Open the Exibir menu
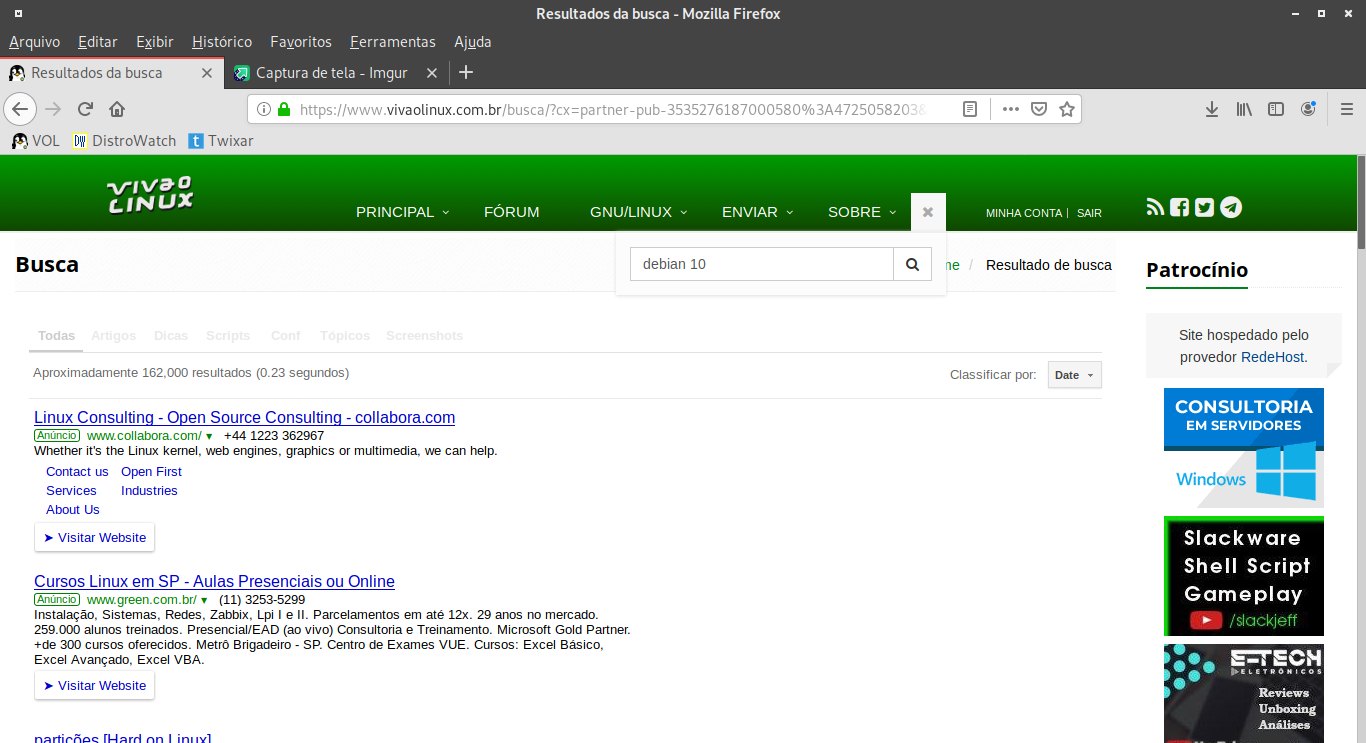 (x=155, y=42)
